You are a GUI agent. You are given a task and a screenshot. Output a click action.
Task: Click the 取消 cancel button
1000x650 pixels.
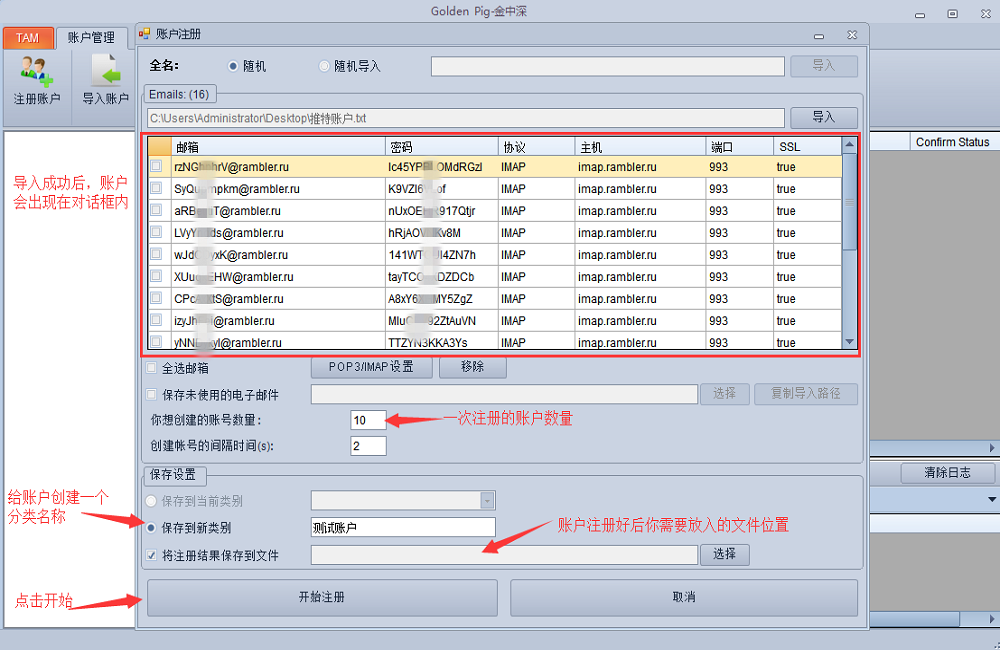684,597
